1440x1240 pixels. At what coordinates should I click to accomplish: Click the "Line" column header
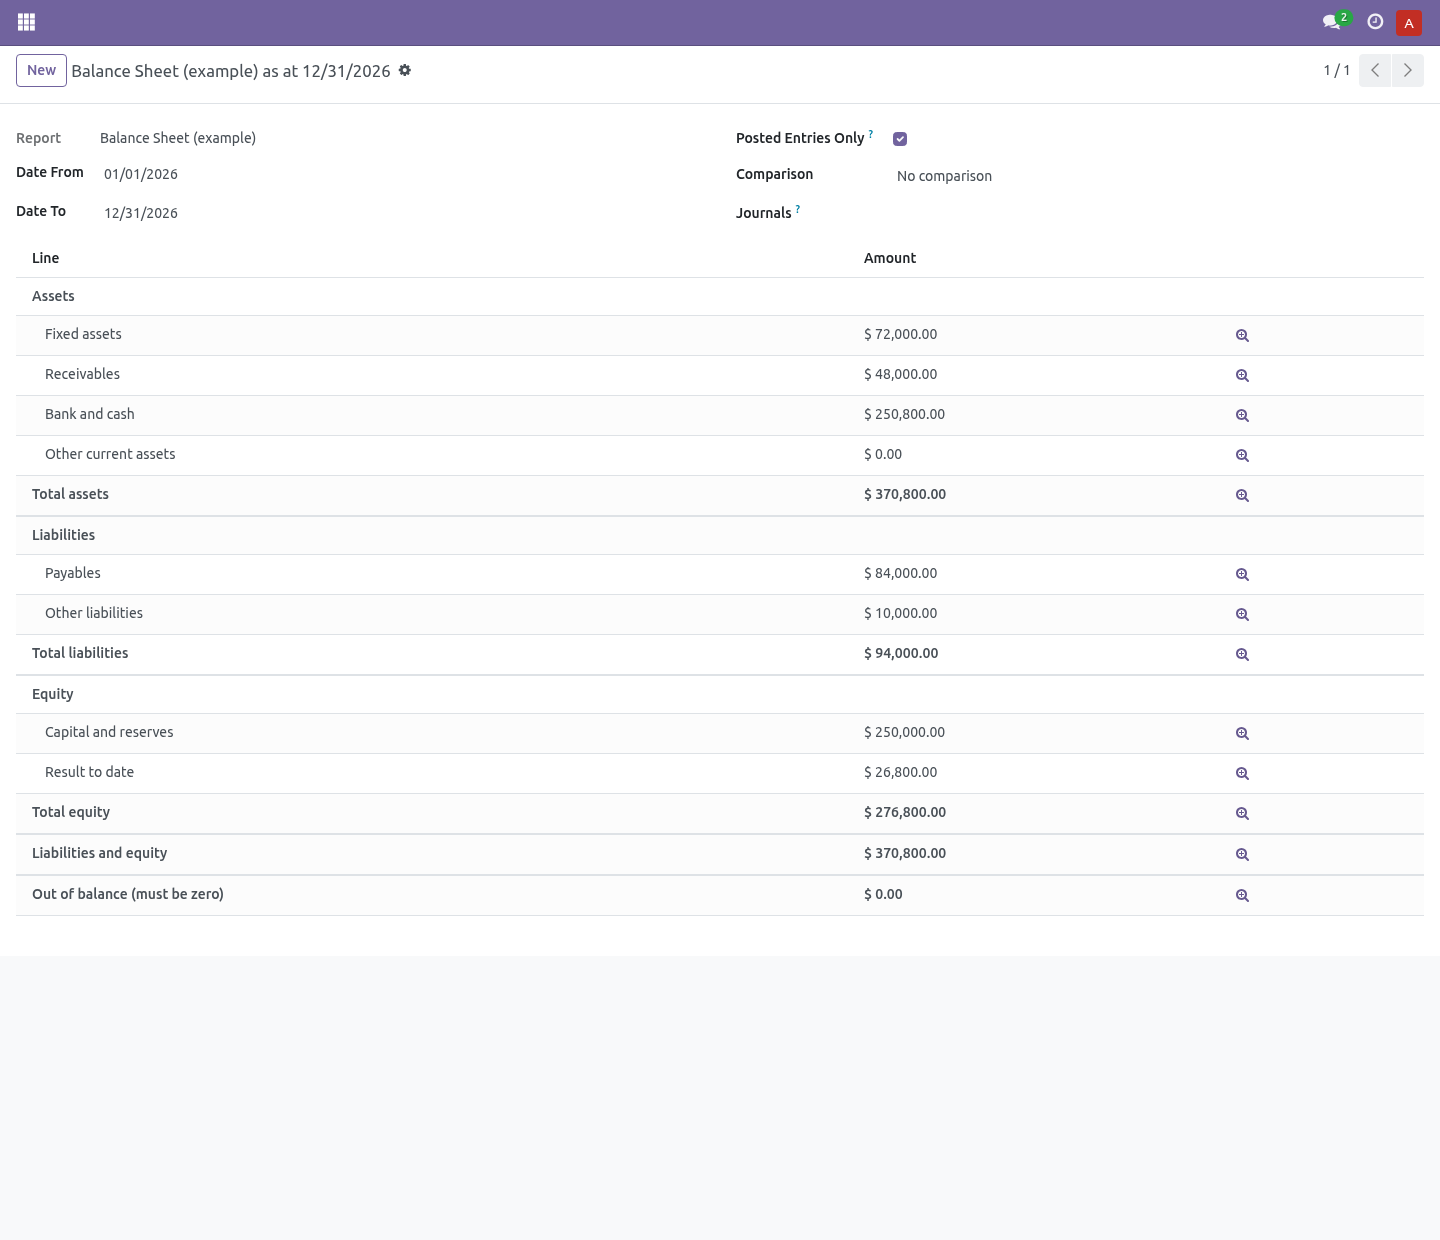tap(46, 258)
